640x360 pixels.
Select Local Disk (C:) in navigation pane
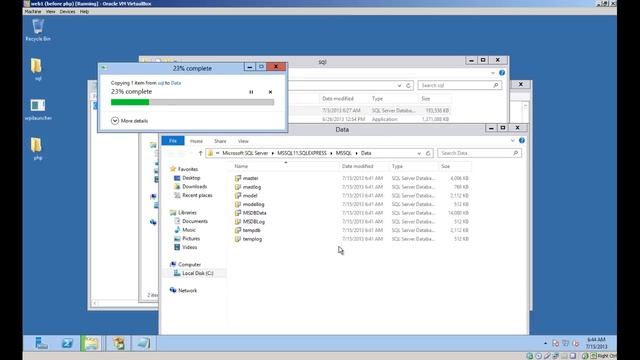(x=198, y=273)
